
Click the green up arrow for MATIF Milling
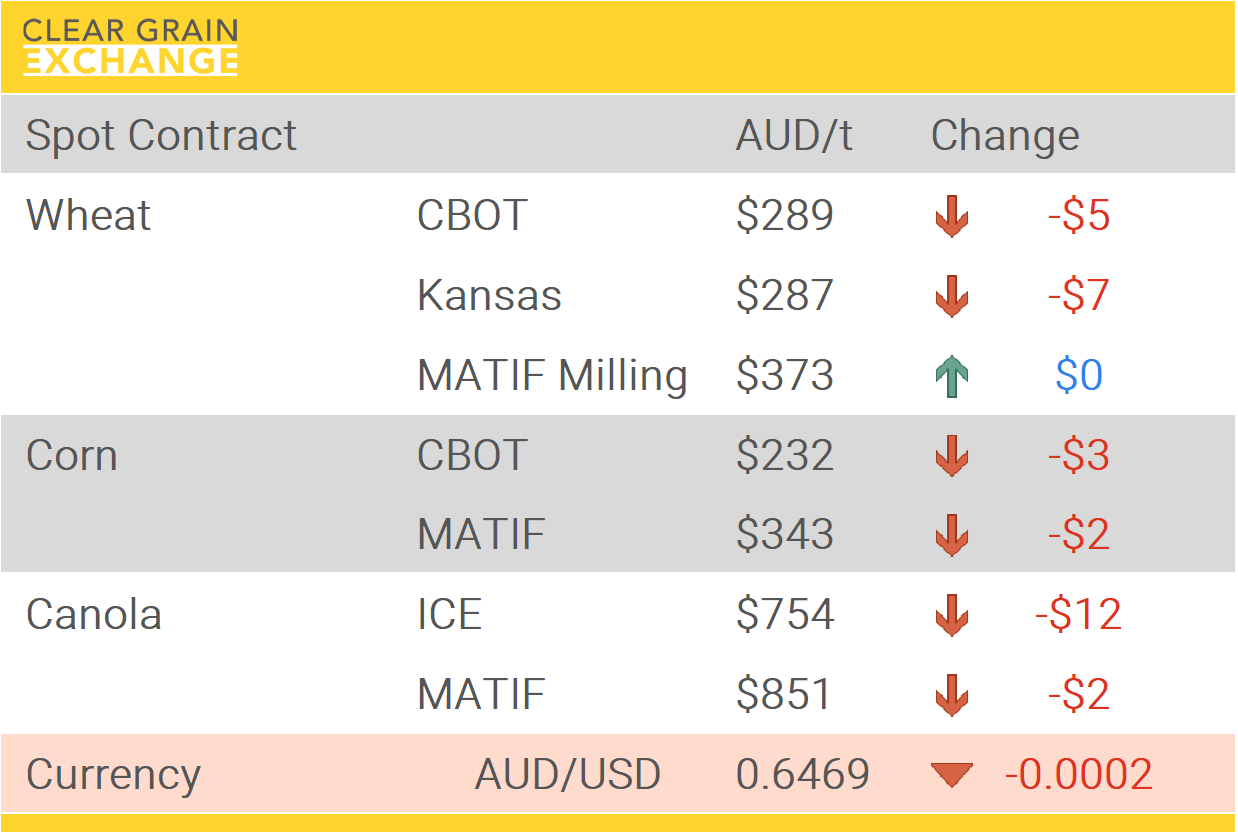[951, 376]
